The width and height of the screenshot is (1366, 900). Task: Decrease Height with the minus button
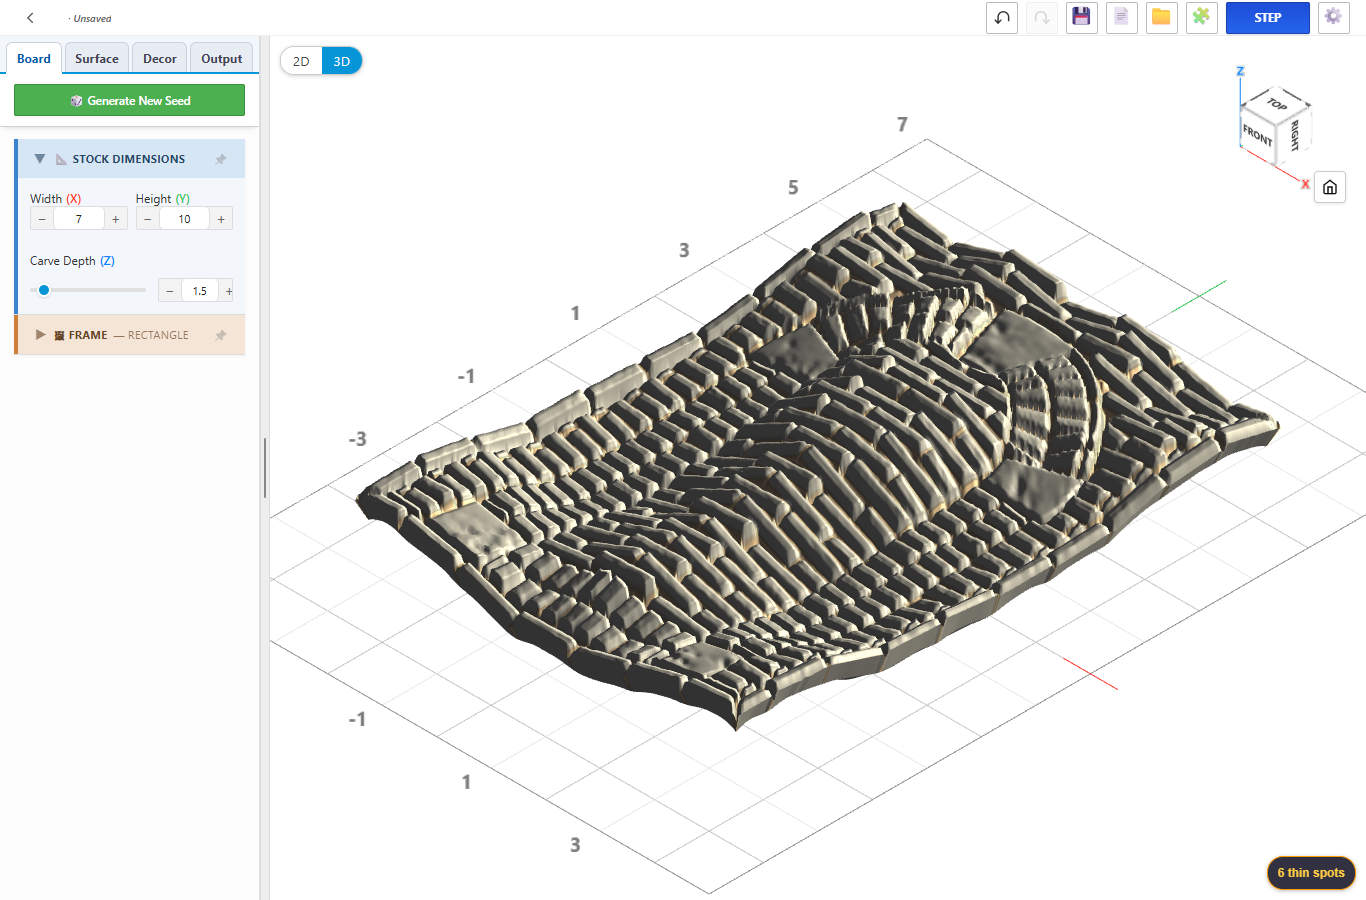click(x=148, y=219)
